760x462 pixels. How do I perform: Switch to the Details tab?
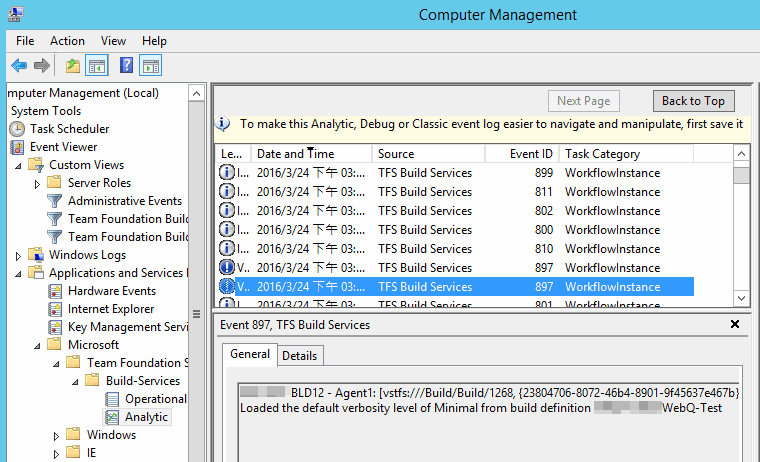click(299, 355)
